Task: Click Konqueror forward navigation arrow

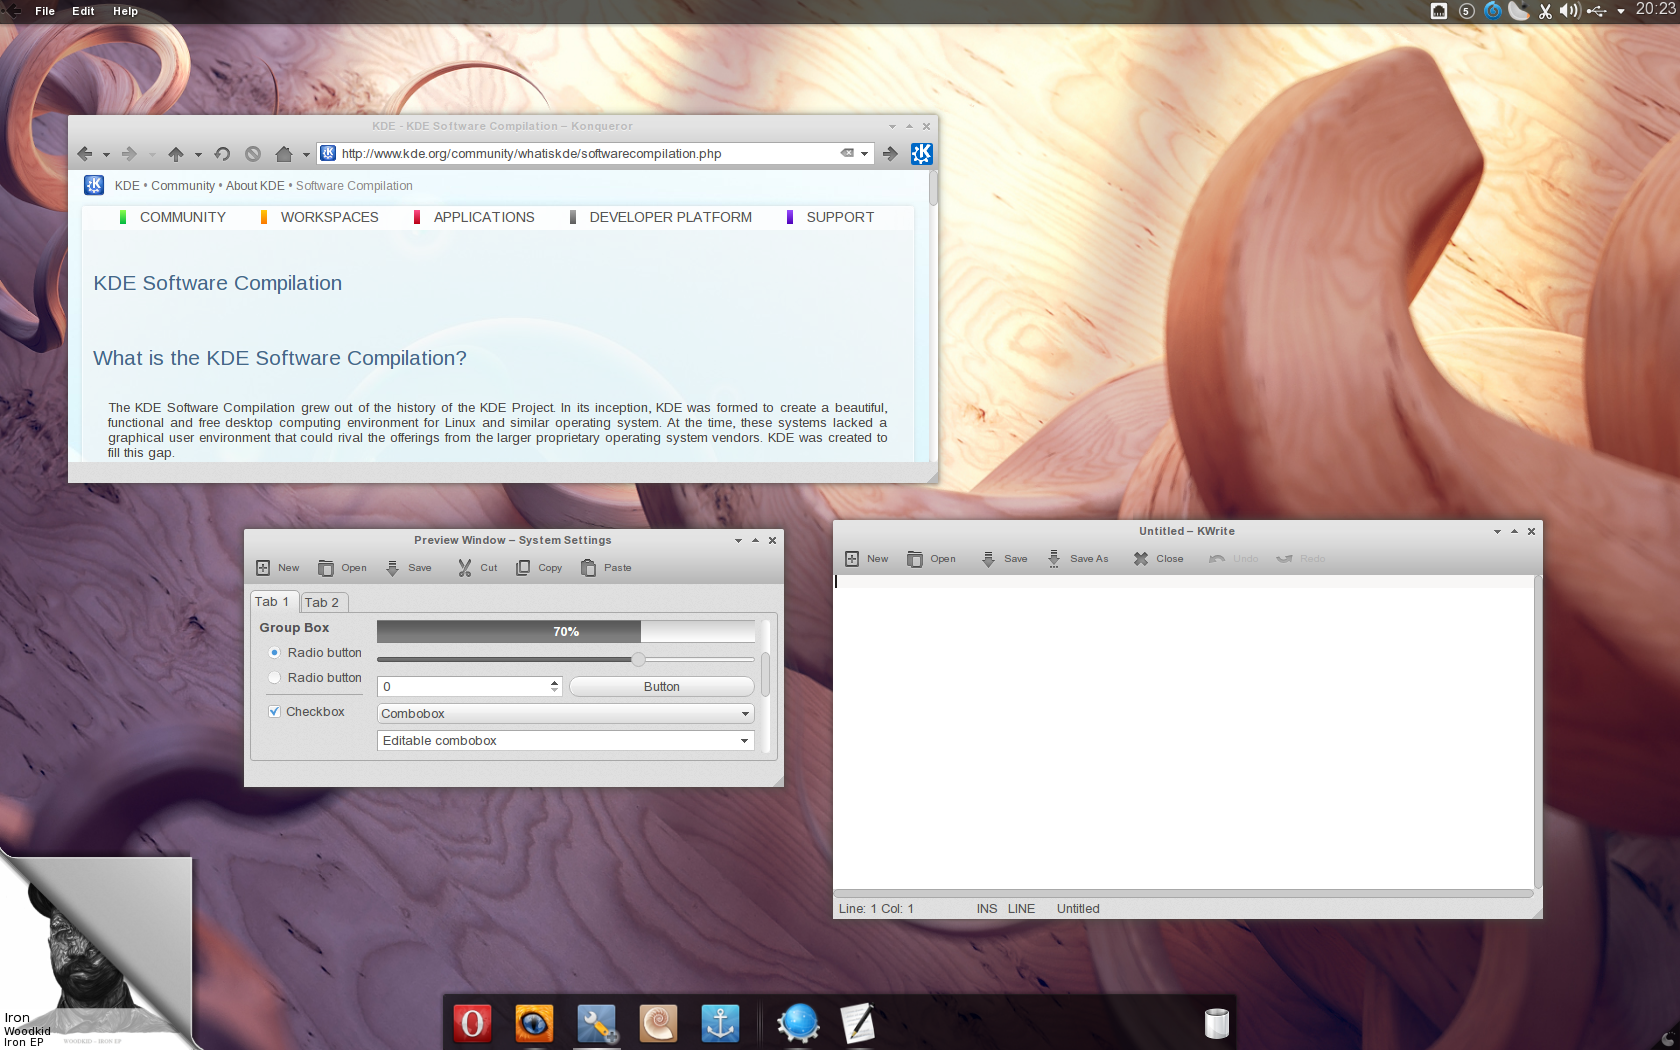Action: click(x=129, y=154)
